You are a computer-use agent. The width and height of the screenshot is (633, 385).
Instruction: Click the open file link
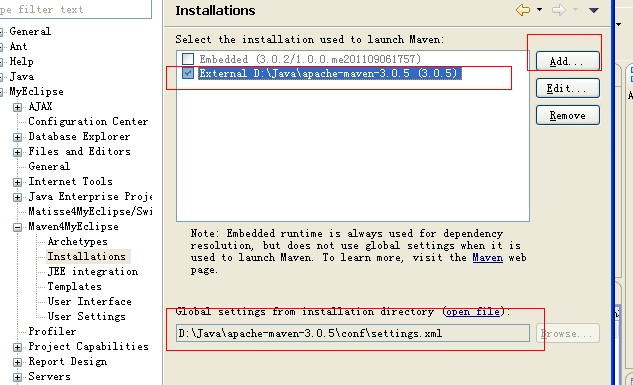pyautogui.click(x=473, y=312)
